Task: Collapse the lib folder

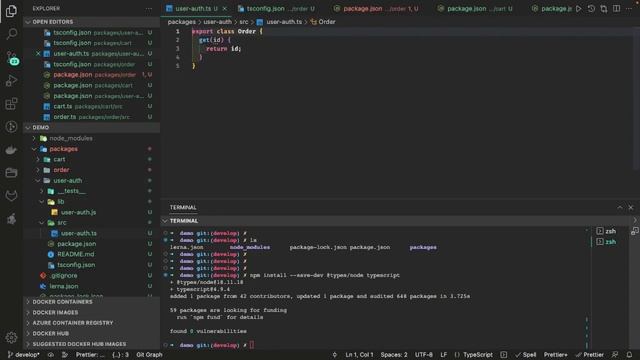Action: [x=91, y=202]
